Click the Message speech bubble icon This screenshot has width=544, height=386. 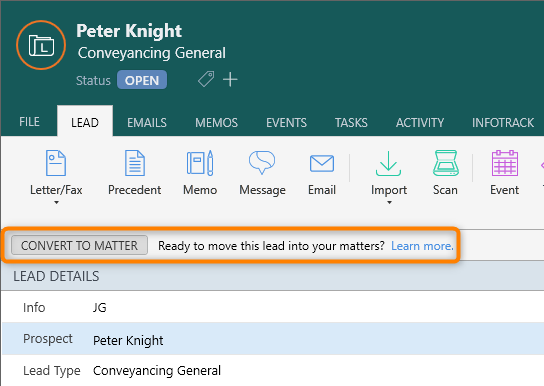click(262, 162)
